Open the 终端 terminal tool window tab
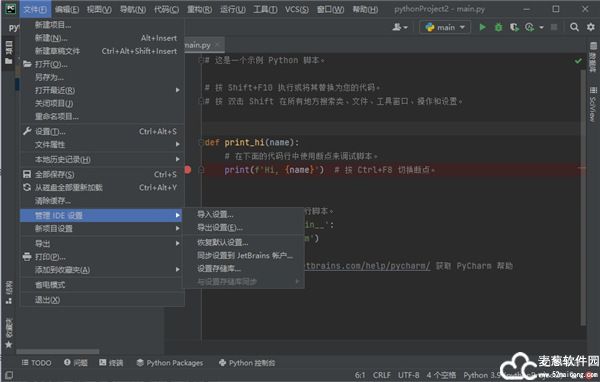Screen dimensions: 600x382 [111, 363]
